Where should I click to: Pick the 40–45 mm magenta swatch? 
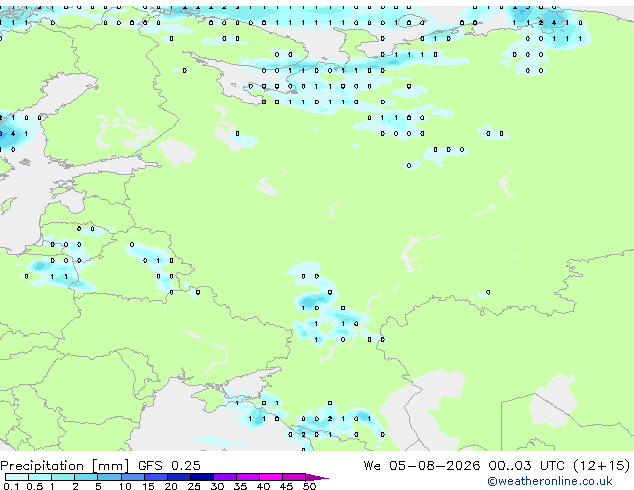point(271,477)
